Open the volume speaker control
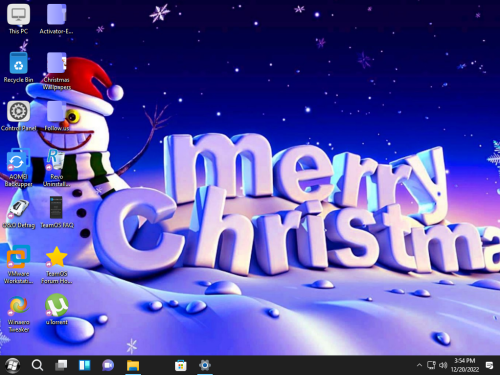Screen dimensions: 500x375 443,365
